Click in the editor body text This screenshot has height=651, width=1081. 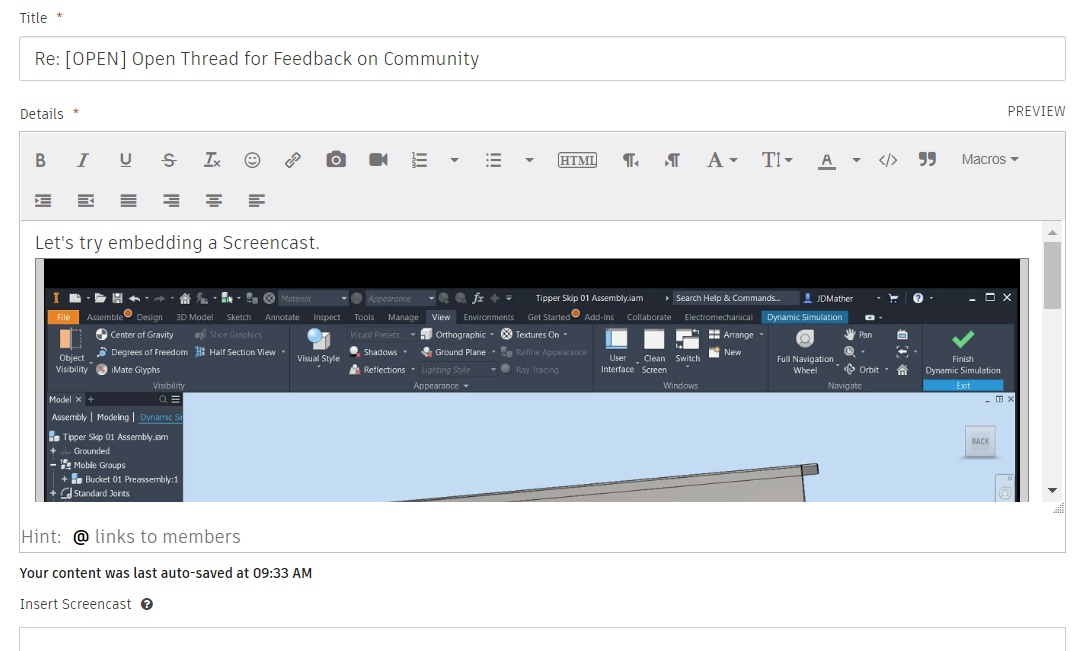pyautogui.click(x=177, y=243)
